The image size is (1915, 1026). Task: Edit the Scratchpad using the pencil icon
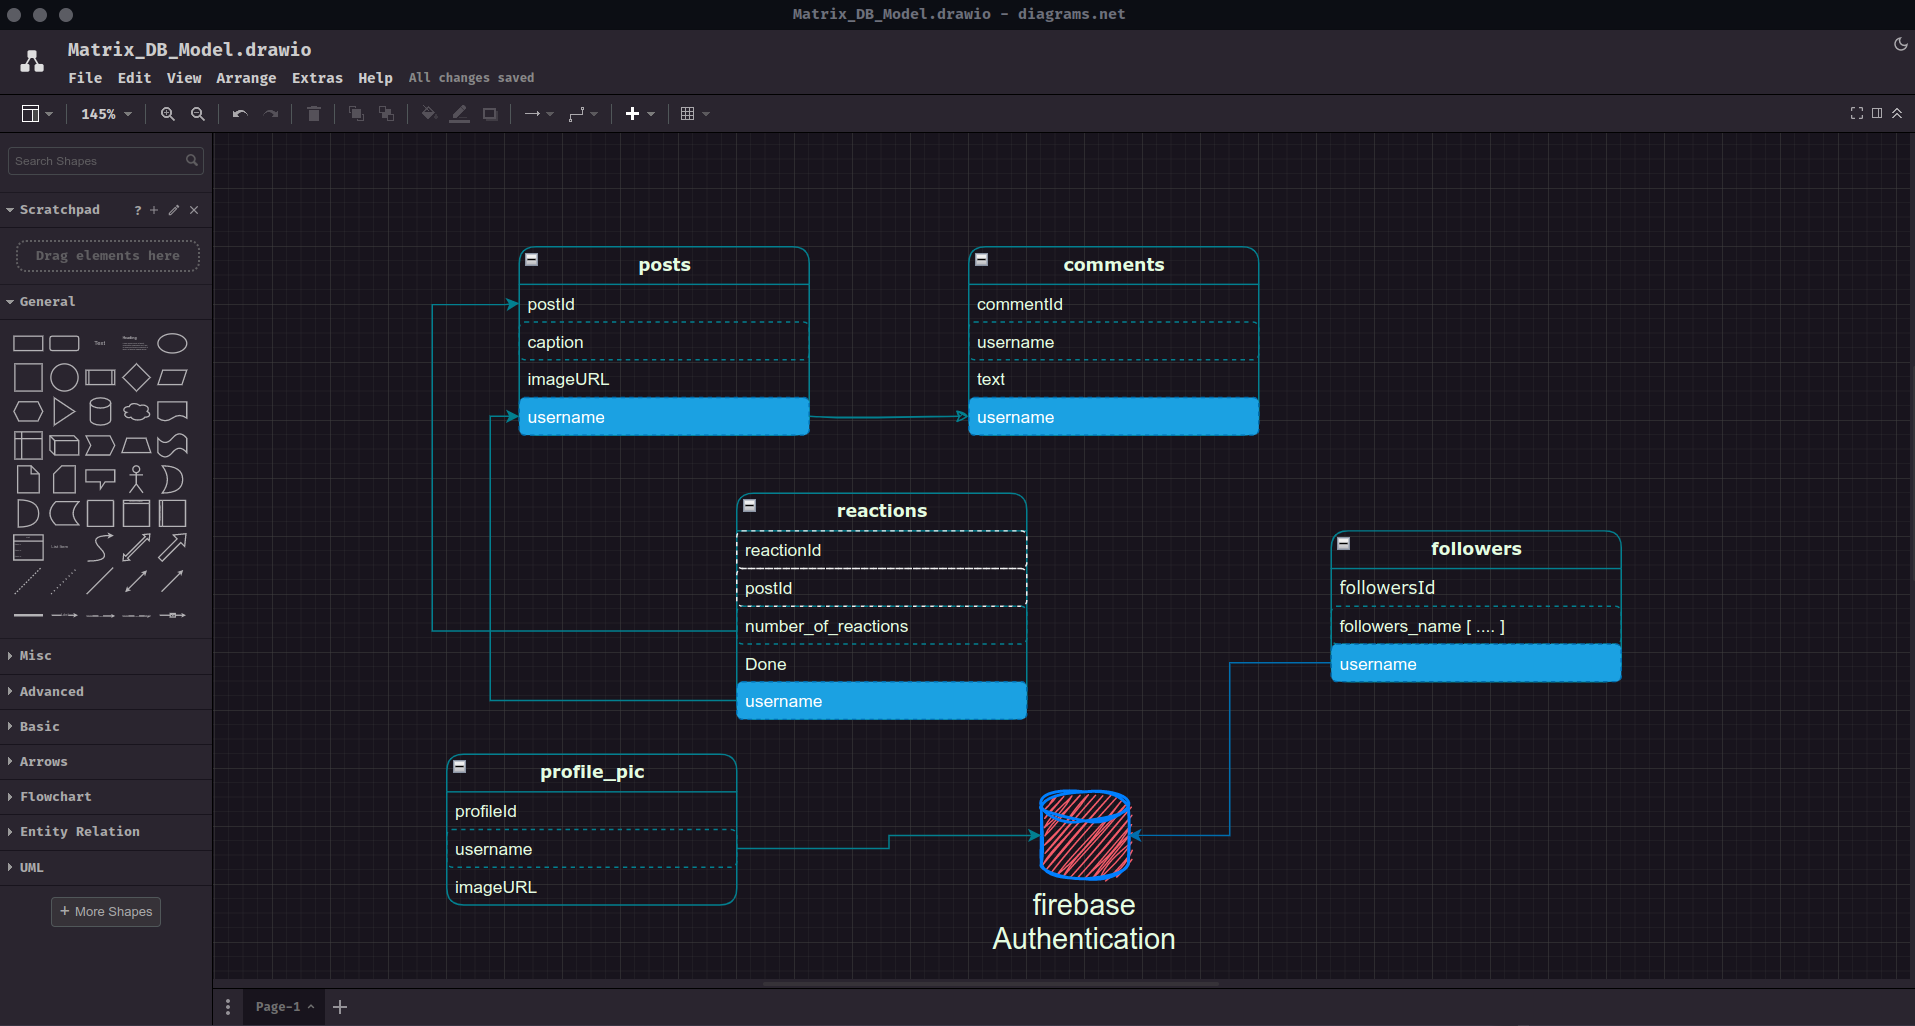click(173, 210)
